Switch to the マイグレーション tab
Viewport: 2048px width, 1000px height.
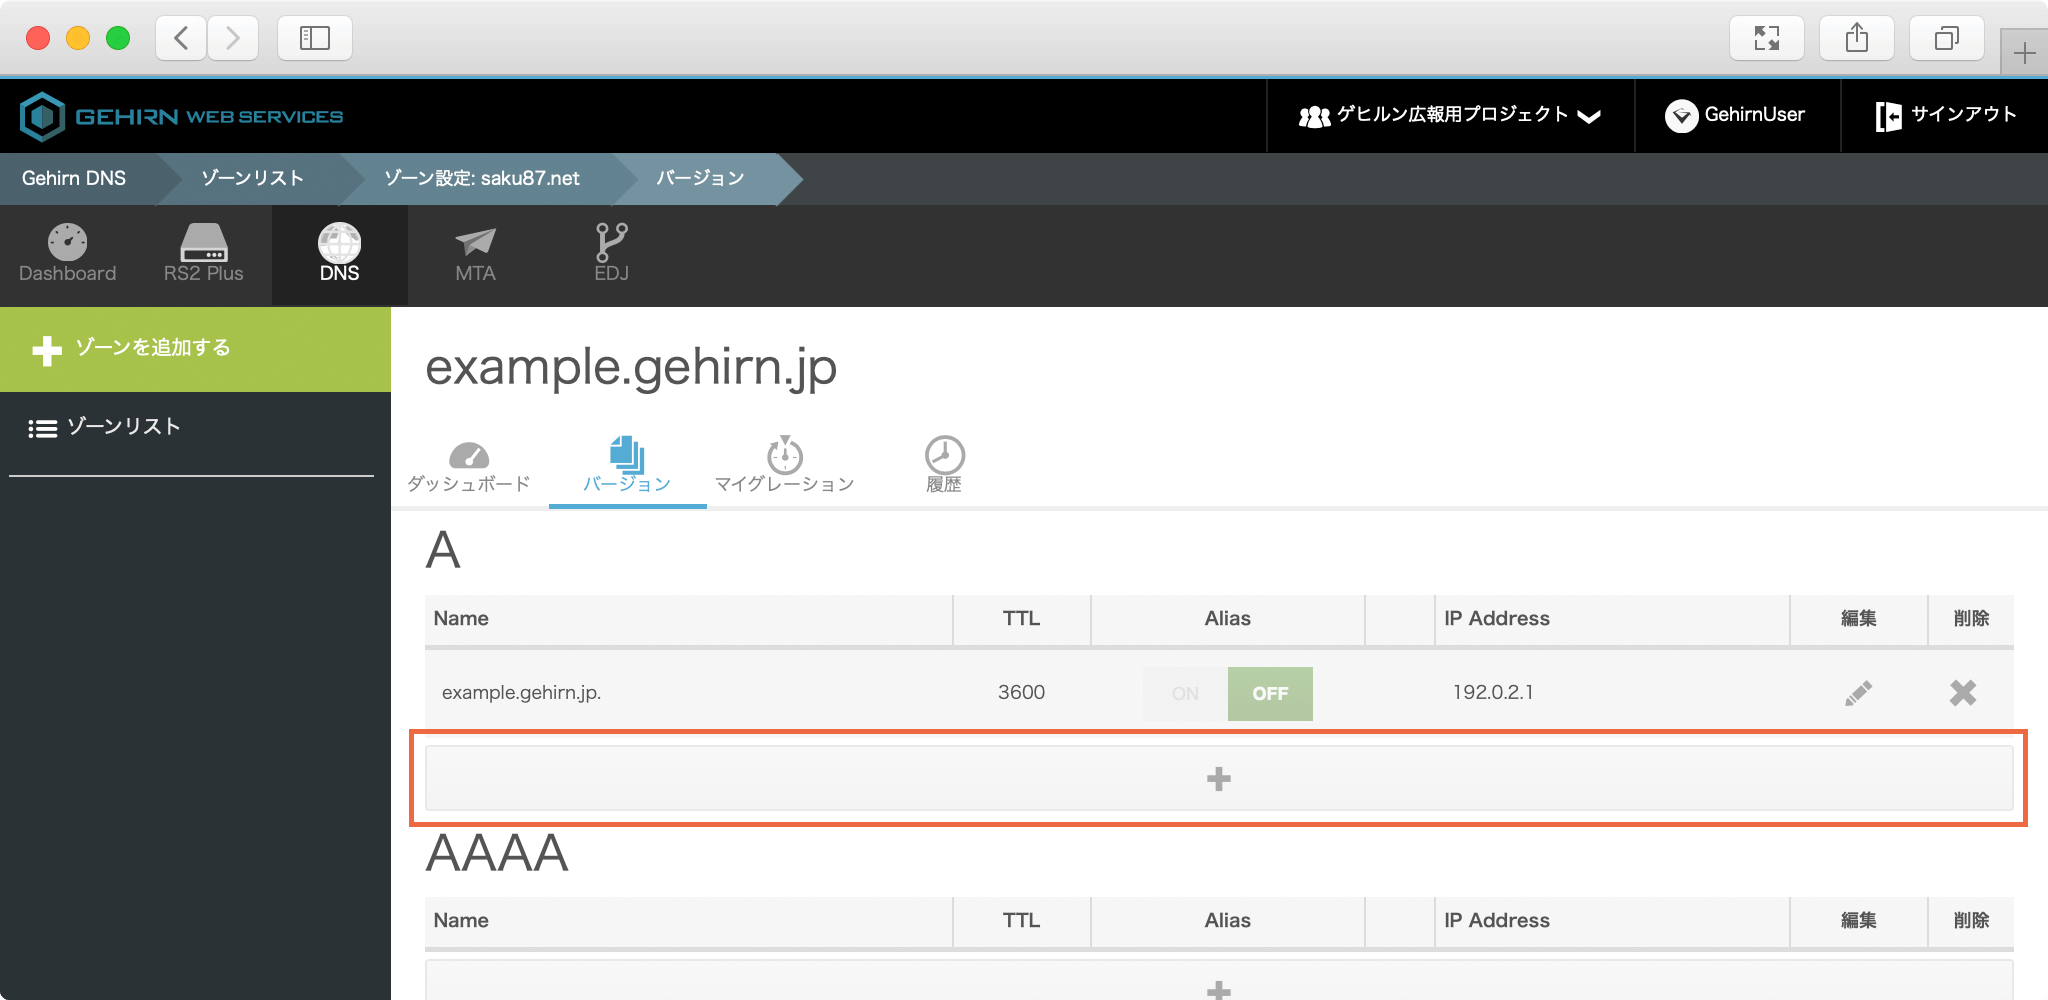(784, 466)
